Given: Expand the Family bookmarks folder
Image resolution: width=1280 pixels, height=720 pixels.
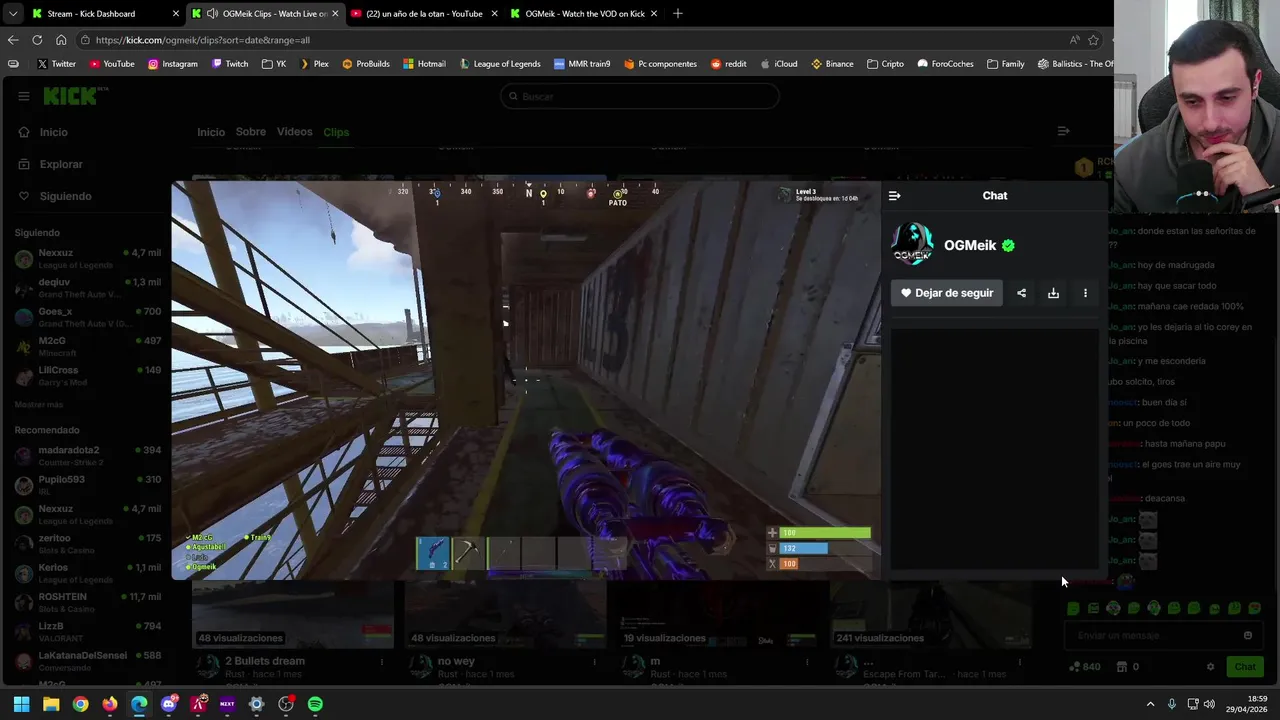Looking at the screenshot, I should (1005, 63).
